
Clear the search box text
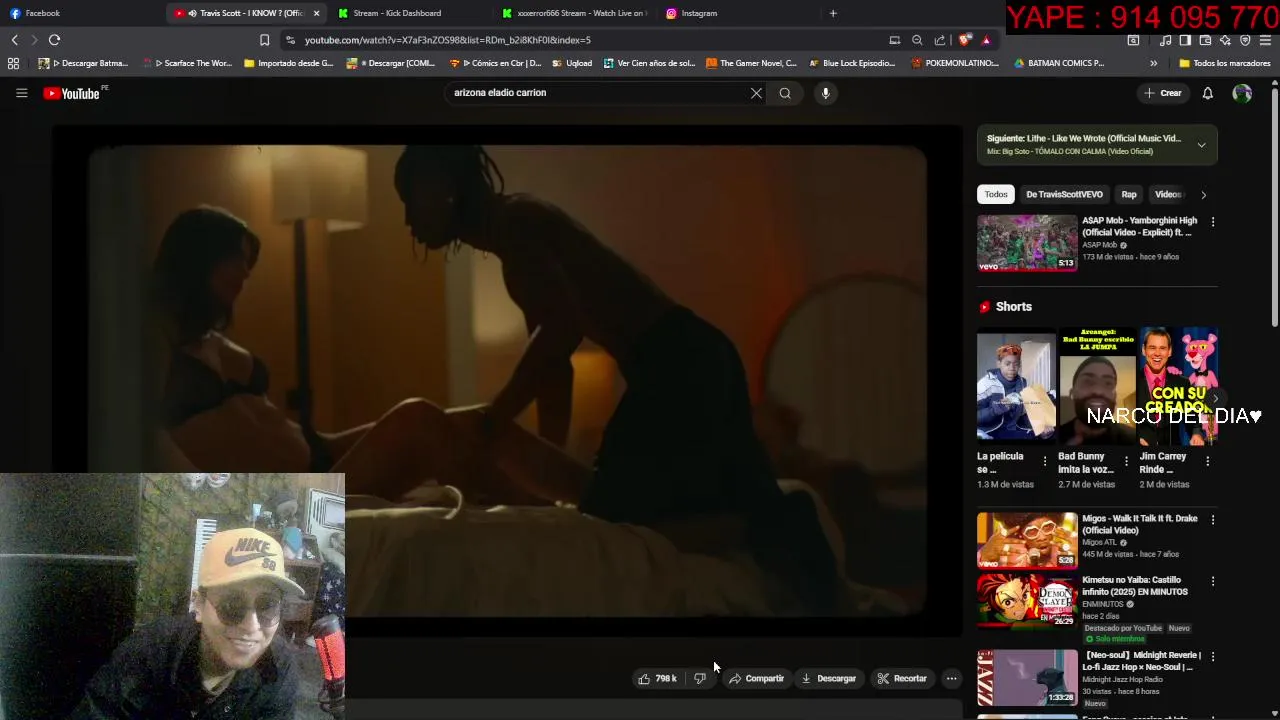click(x=756, y=93)
